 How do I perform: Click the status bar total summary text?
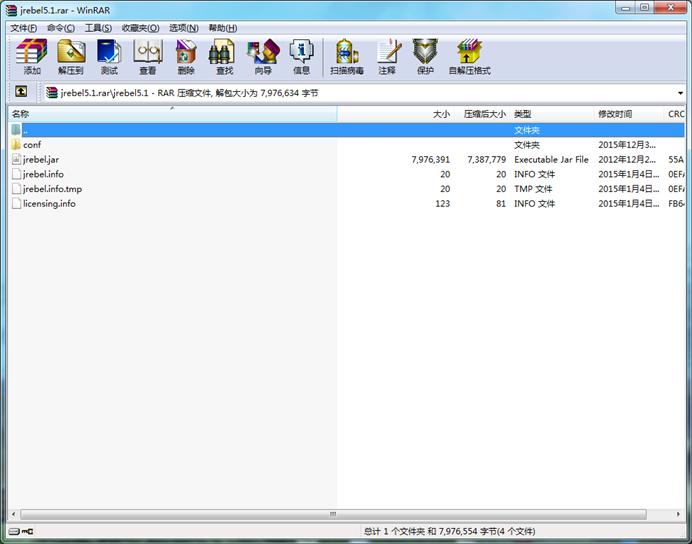[449, 531]
